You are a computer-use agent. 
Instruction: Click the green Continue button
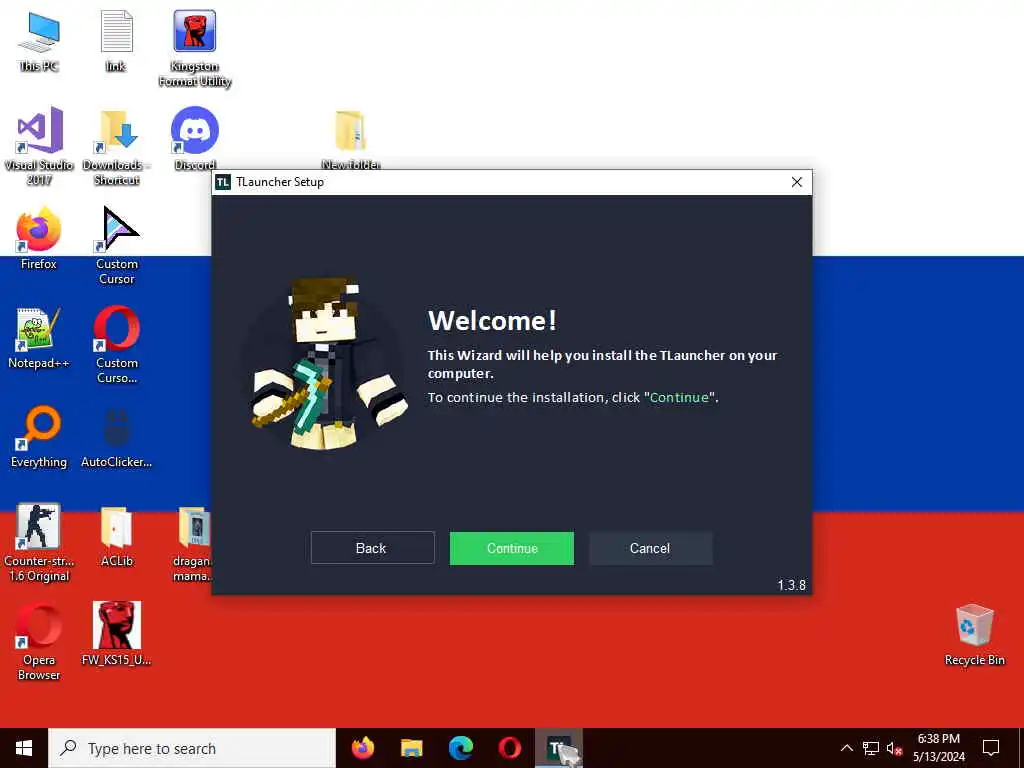coord(511,548)
